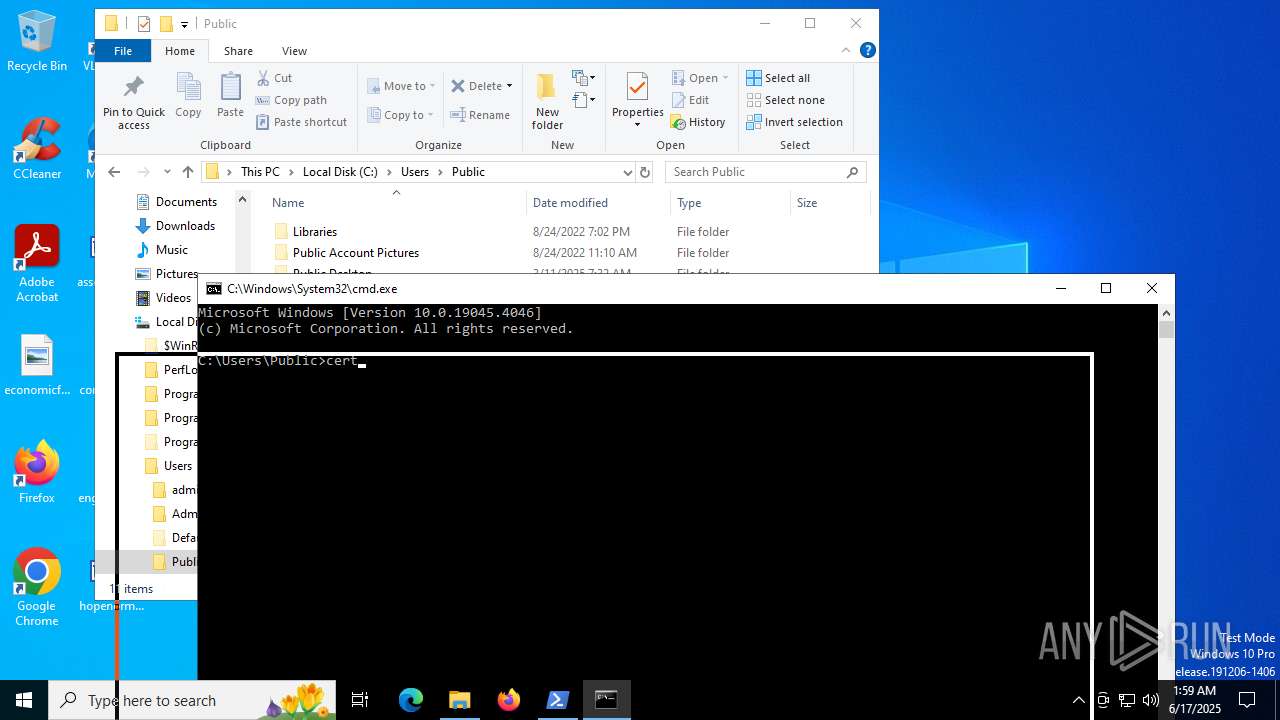1280x720 pixels.
Task: Expand Properties dropdown arrow
Action: coord(638,125)
